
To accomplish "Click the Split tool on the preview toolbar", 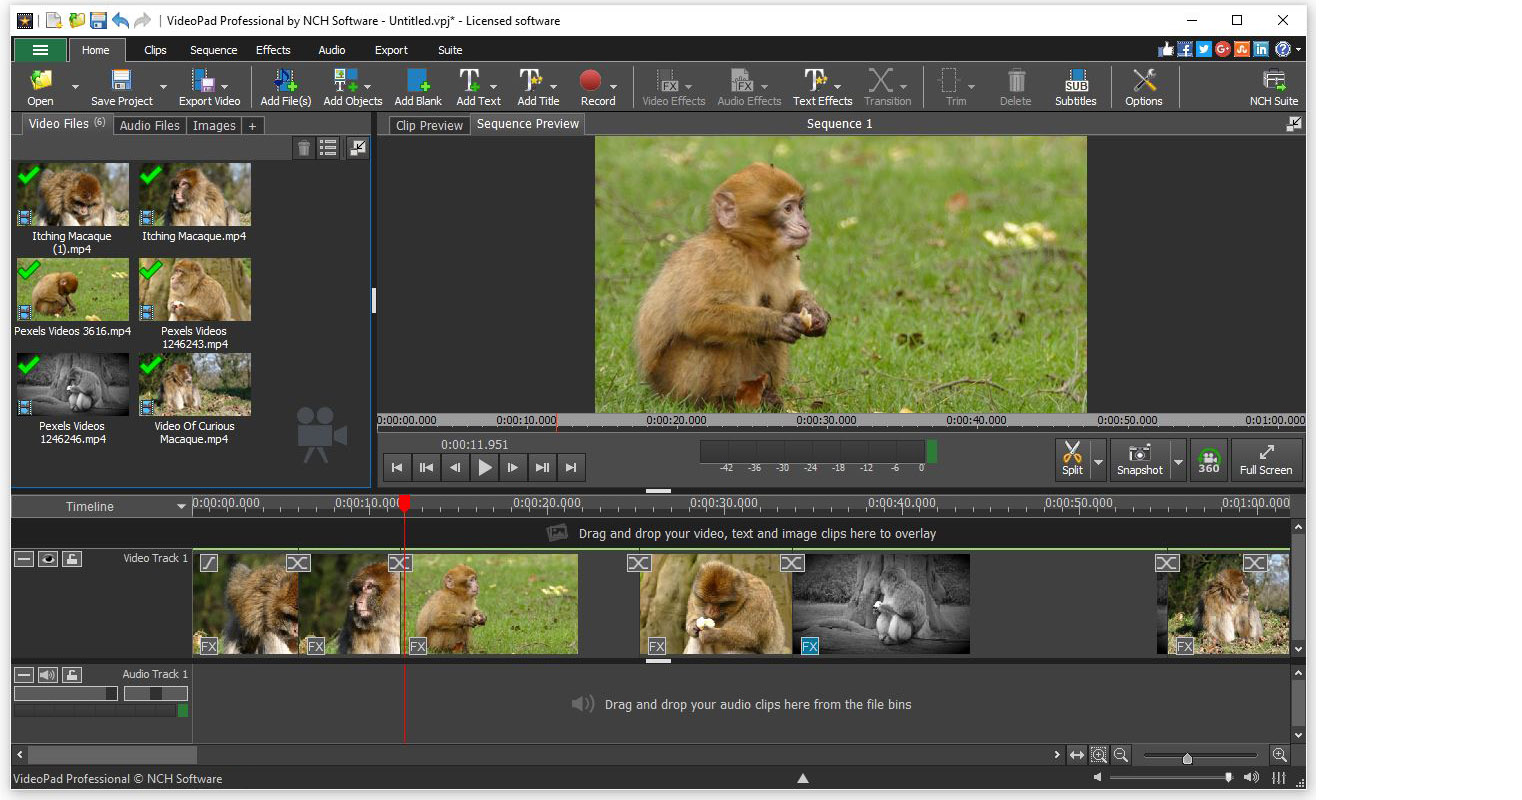I will tap(1072, 460).
